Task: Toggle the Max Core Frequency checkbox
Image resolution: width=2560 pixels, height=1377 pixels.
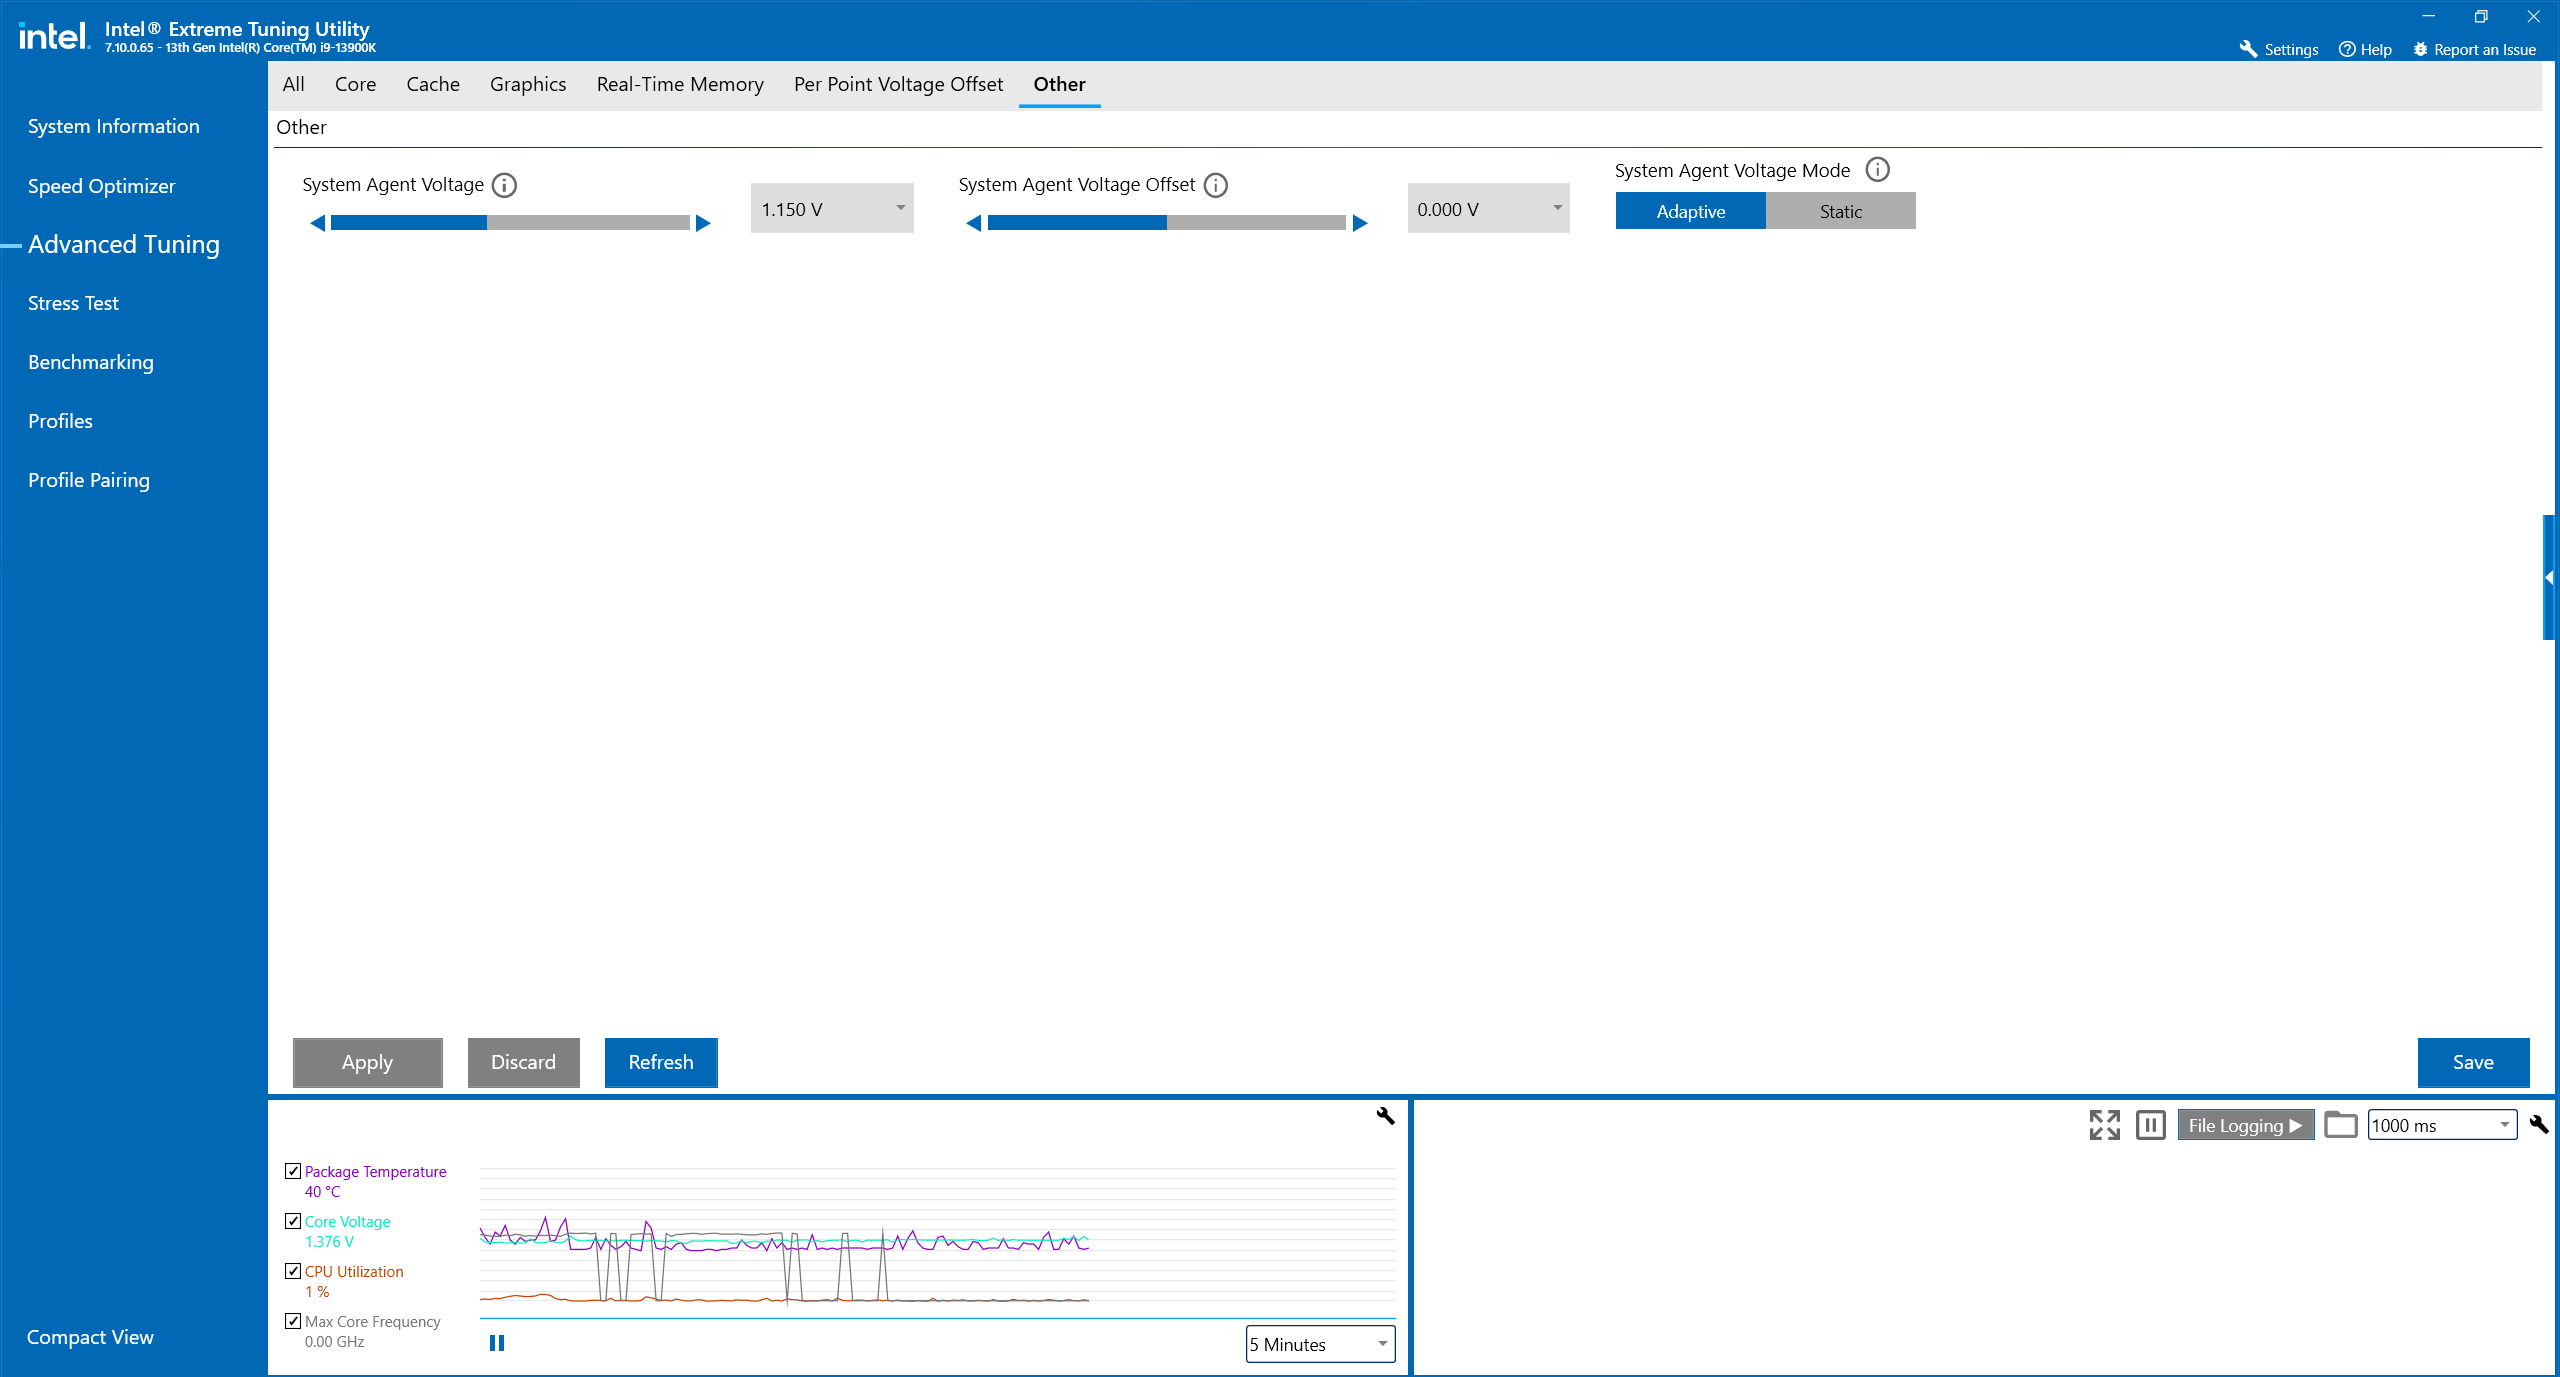Action: [x=293, y=1321]
